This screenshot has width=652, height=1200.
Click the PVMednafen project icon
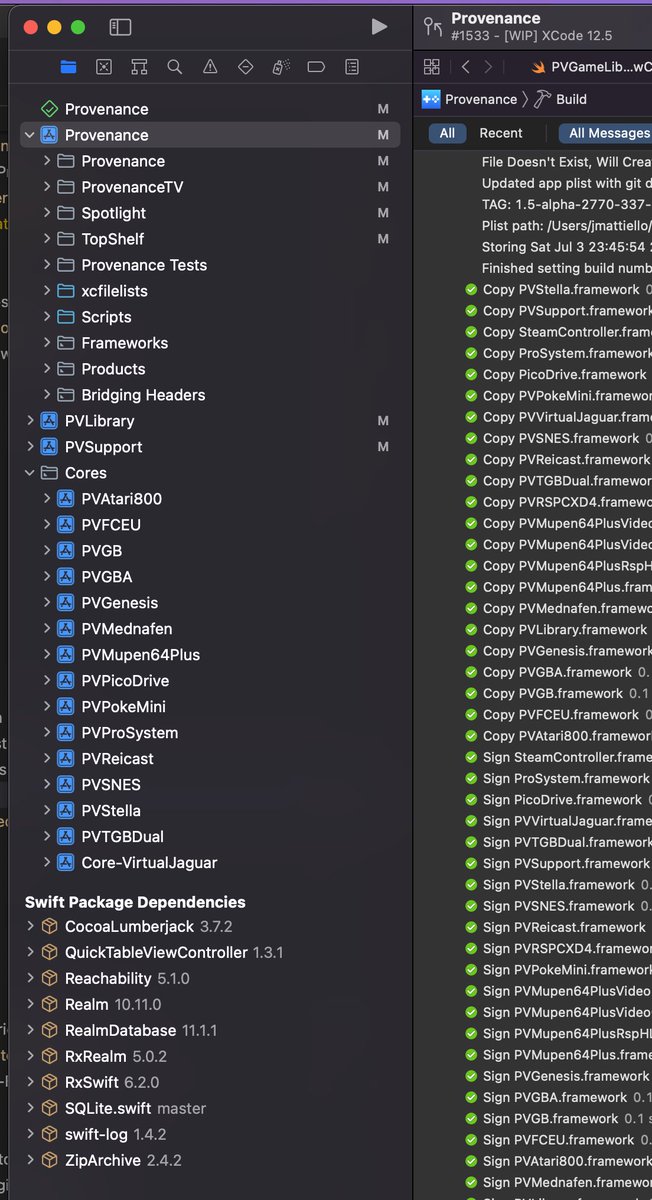[x=66, y=629]
